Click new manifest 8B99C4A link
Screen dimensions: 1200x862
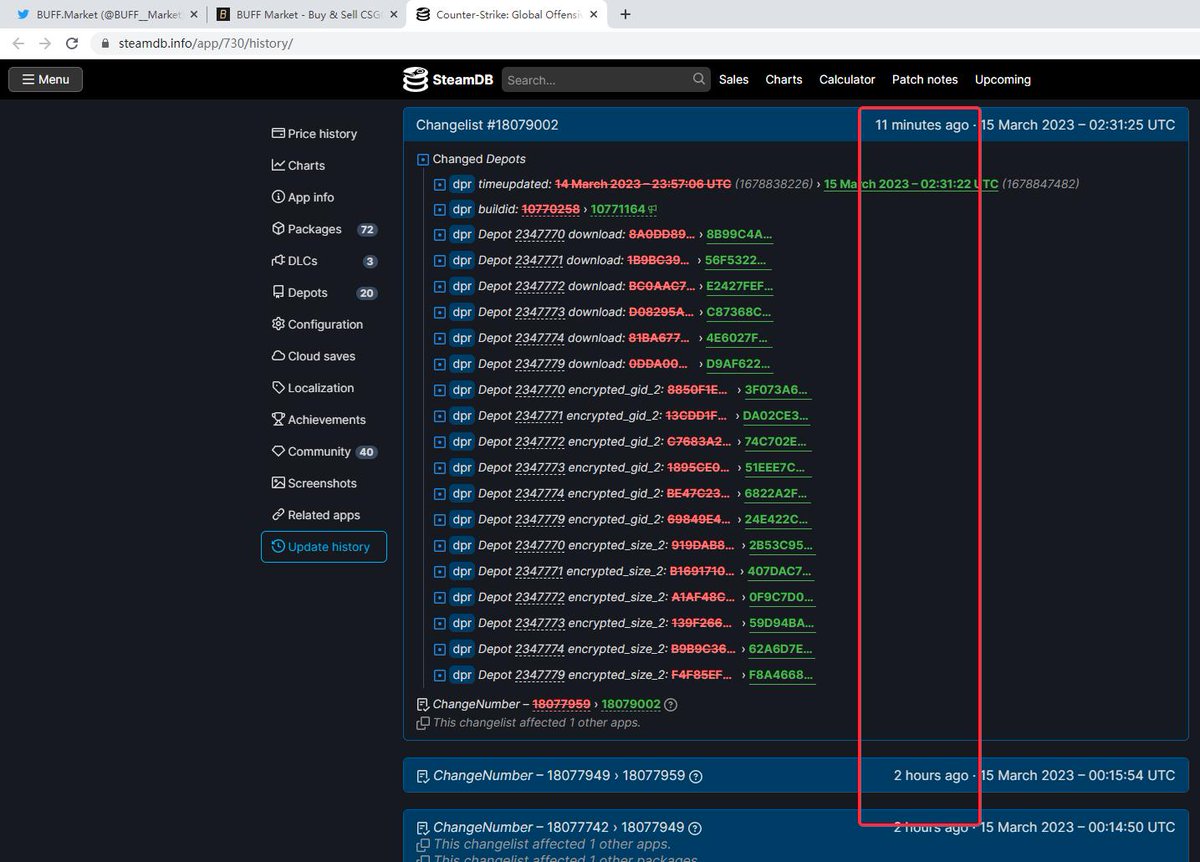(x=739, y=235)
